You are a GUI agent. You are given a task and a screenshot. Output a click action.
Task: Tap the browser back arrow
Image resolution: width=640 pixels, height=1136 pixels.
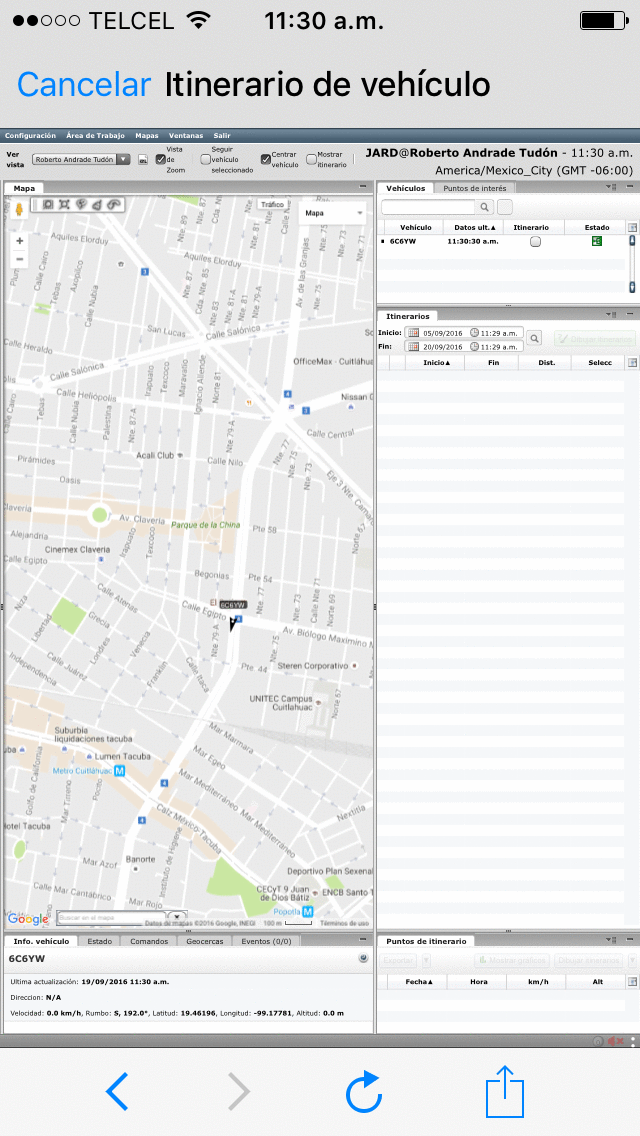point(117,1091)
